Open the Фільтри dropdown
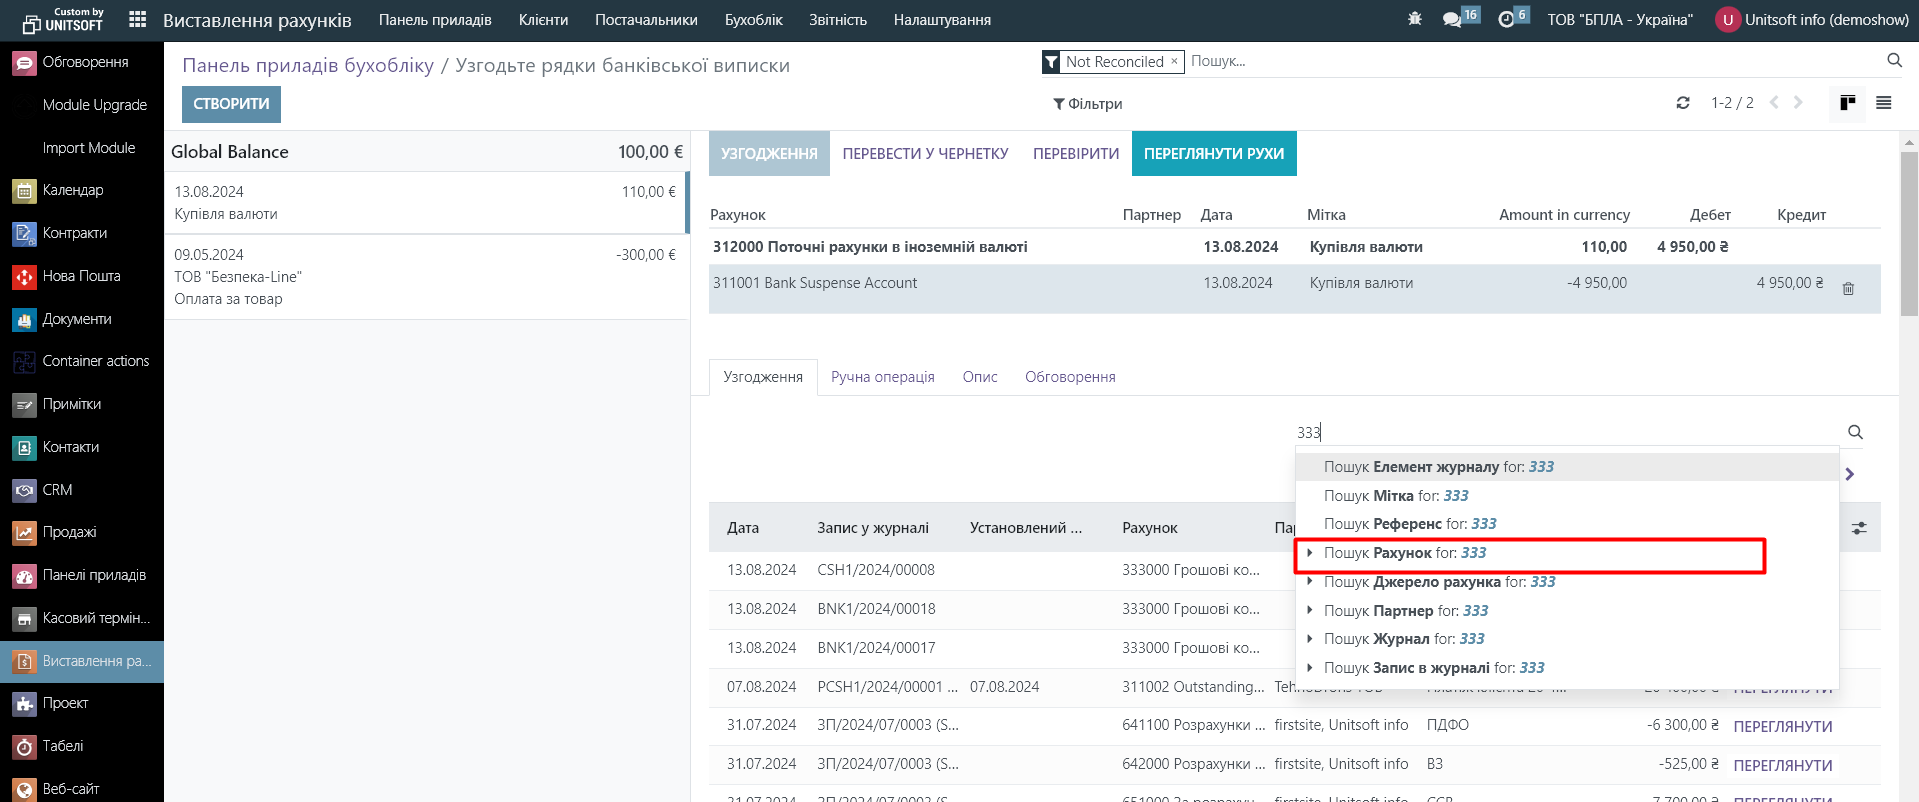The height and width of the screenshot is (802, 1919). pos(1087,104)
